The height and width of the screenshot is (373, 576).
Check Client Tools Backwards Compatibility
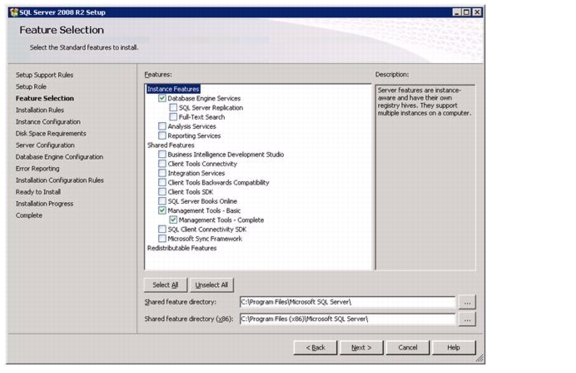click(162, 183)
